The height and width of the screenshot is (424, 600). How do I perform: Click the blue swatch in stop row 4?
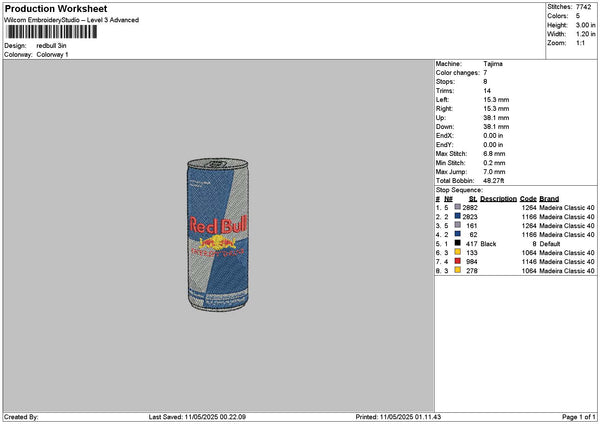[x=457, y=234]
